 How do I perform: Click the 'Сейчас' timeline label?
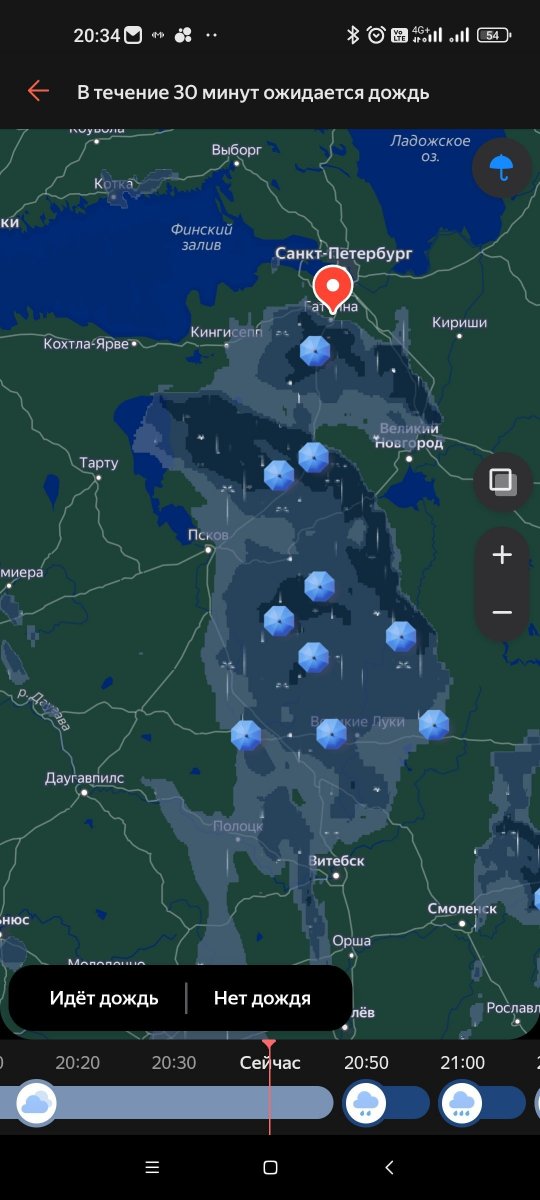[270, 1063]
